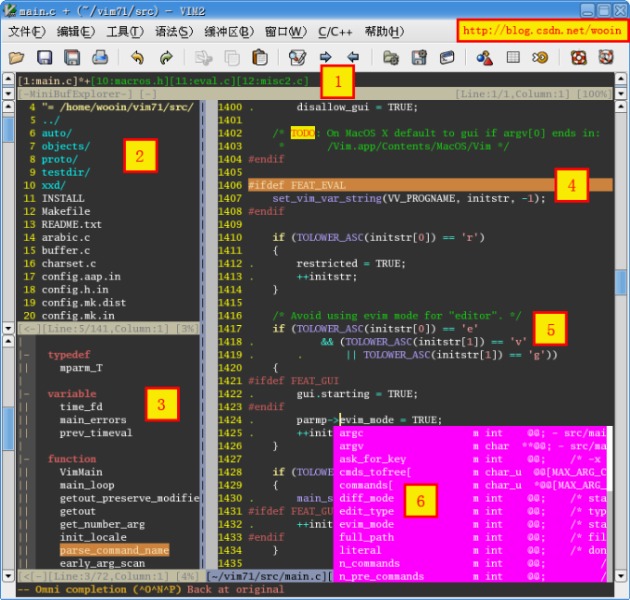This screenshot has height=600, width=630.
Task: Click the Find Previous arrow icon
Action: pyautogui.click(x=352, y=58)
